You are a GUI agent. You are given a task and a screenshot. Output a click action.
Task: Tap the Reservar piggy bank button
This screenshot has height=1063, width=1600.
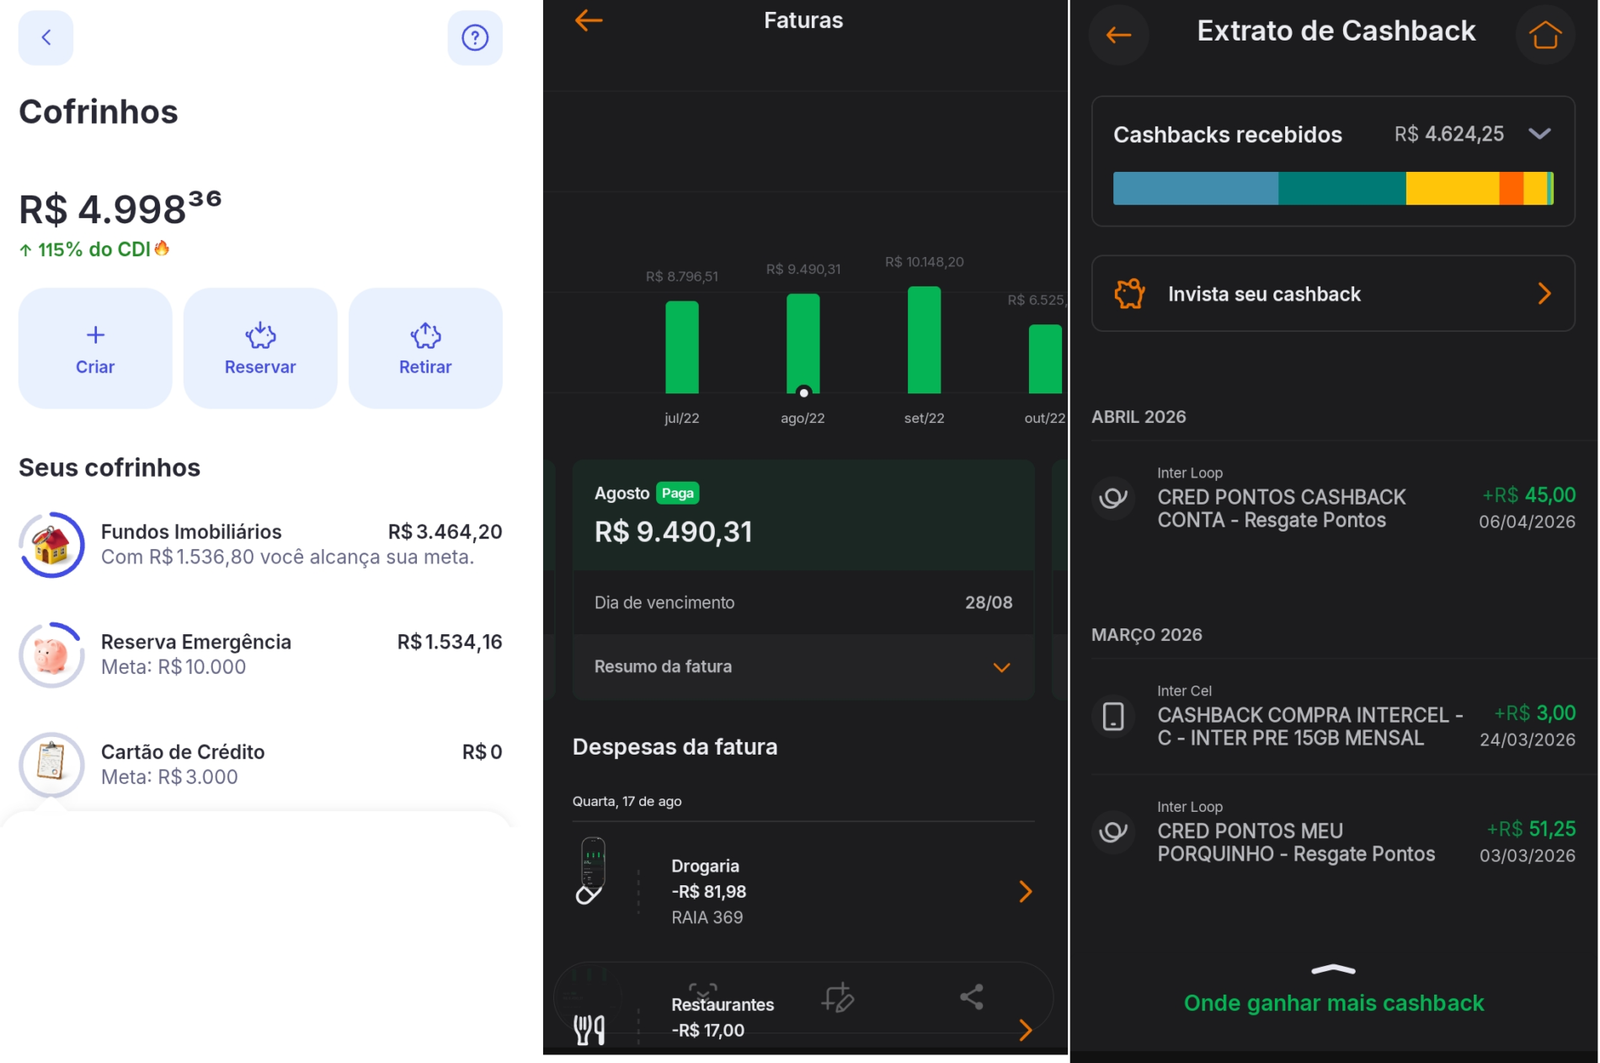coord(260,348)
